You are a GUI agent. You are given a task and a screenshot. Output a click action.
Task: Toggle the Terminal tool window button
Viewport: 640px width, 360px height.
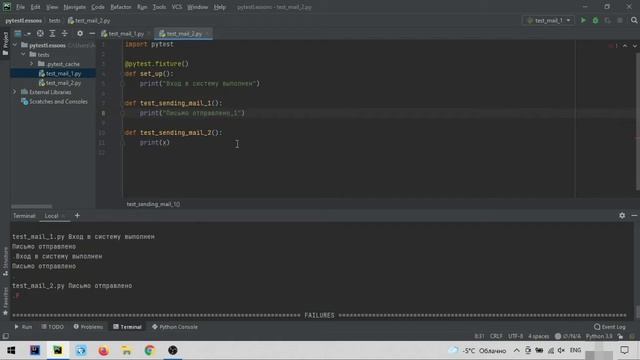coord(127,327)
